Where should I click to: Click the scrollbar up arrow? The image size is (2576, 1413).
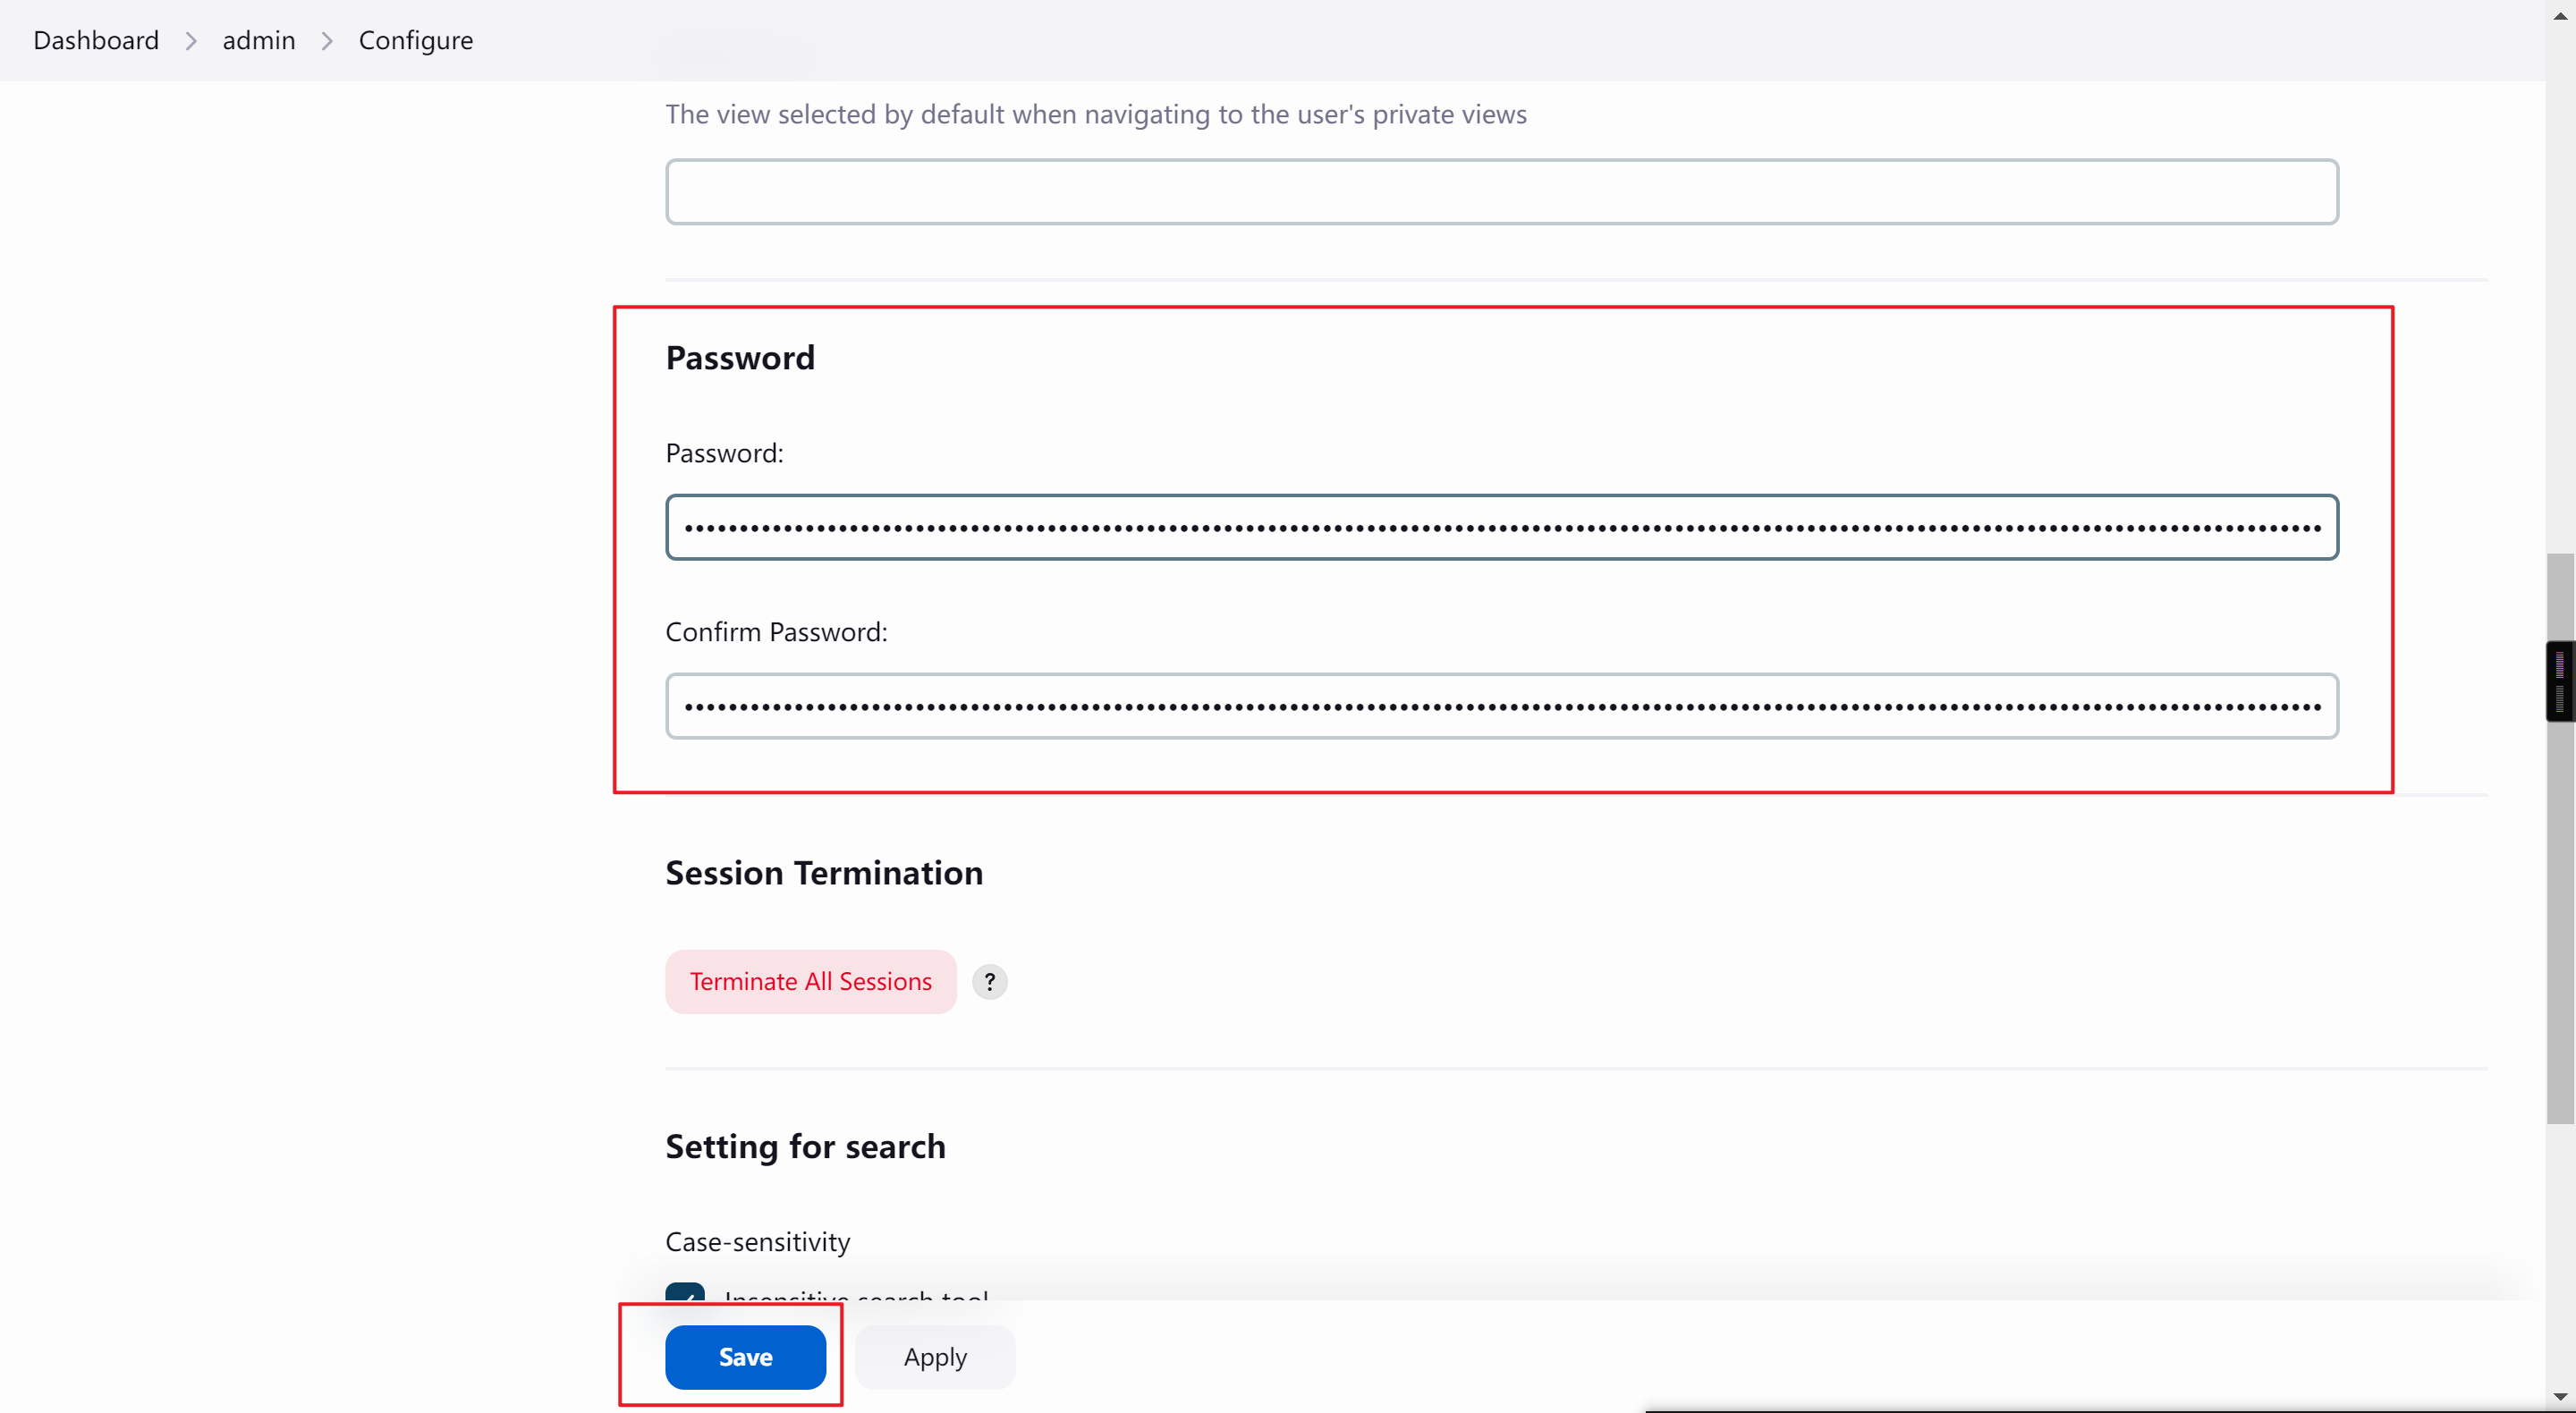[x=2560, y=14]
